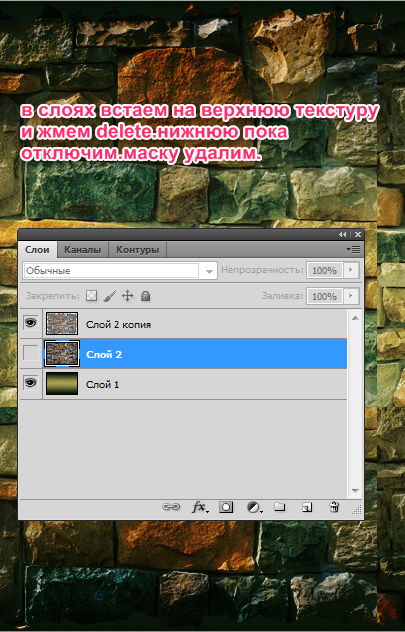Open the Обычные blend mode dropdown
This screenshot has width=405, height=632.
pyautogui.click(x=120, y=270)
